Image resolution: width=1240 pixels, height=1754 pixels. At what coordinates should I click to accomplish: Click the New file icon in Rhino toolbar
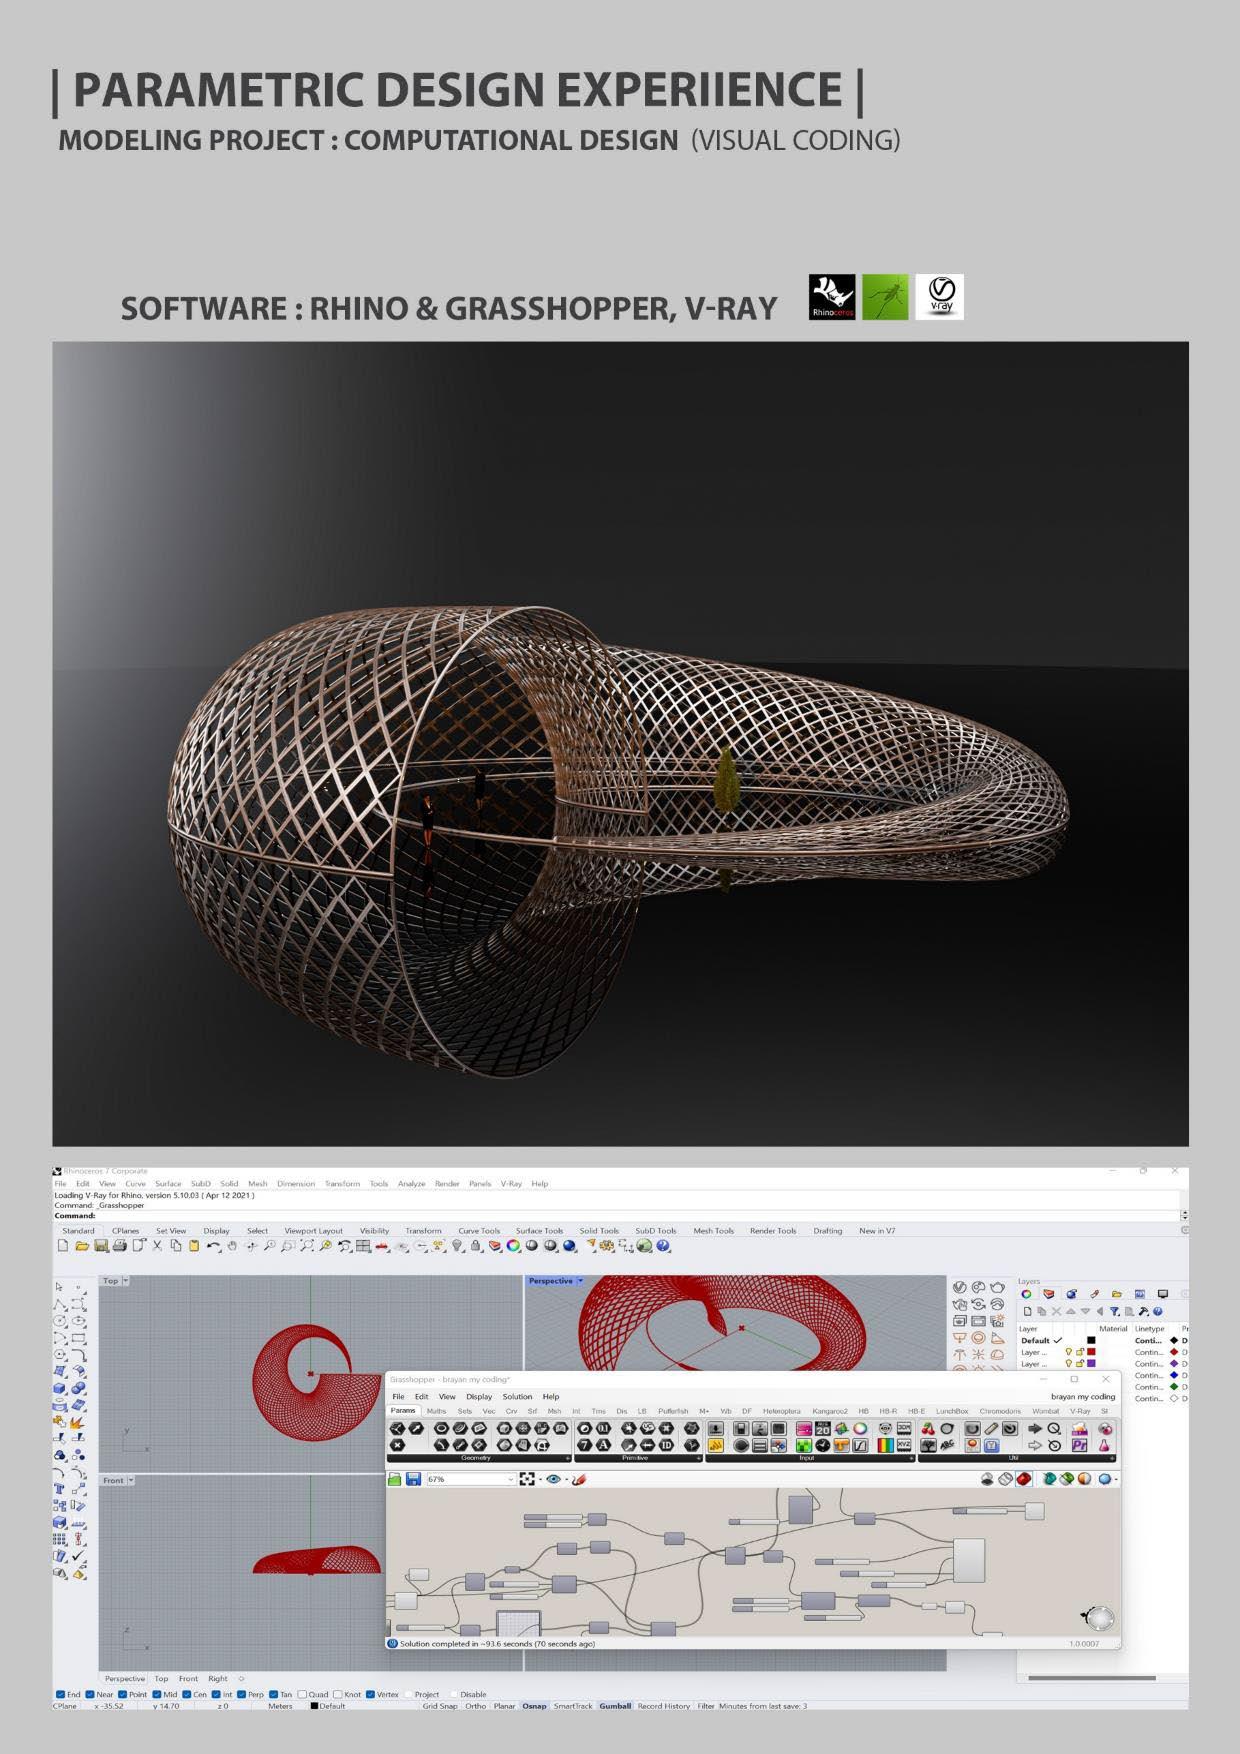(61, 1245)
